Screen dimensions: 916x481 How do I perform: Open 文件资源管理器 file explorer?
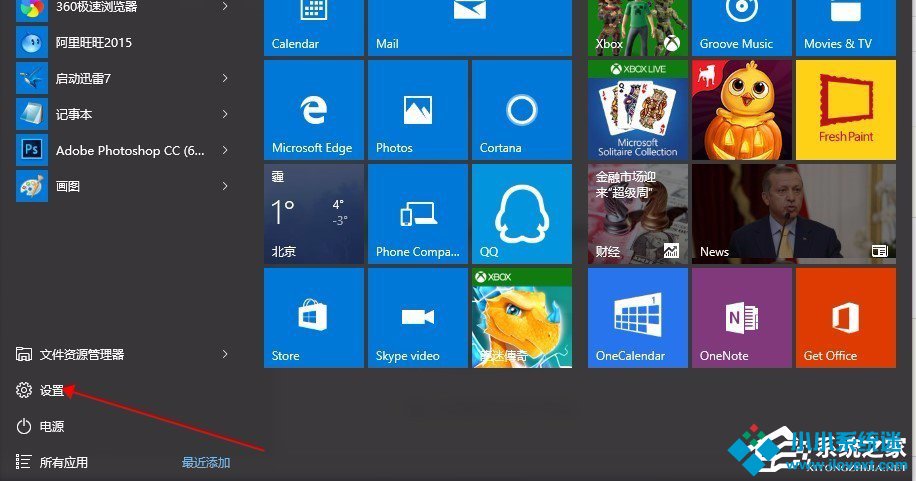click(x=70, y=354)
